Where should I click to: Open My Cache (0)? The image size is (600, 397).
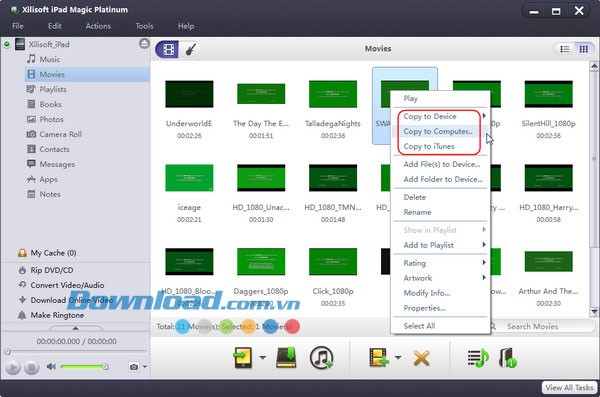(53, 253)
